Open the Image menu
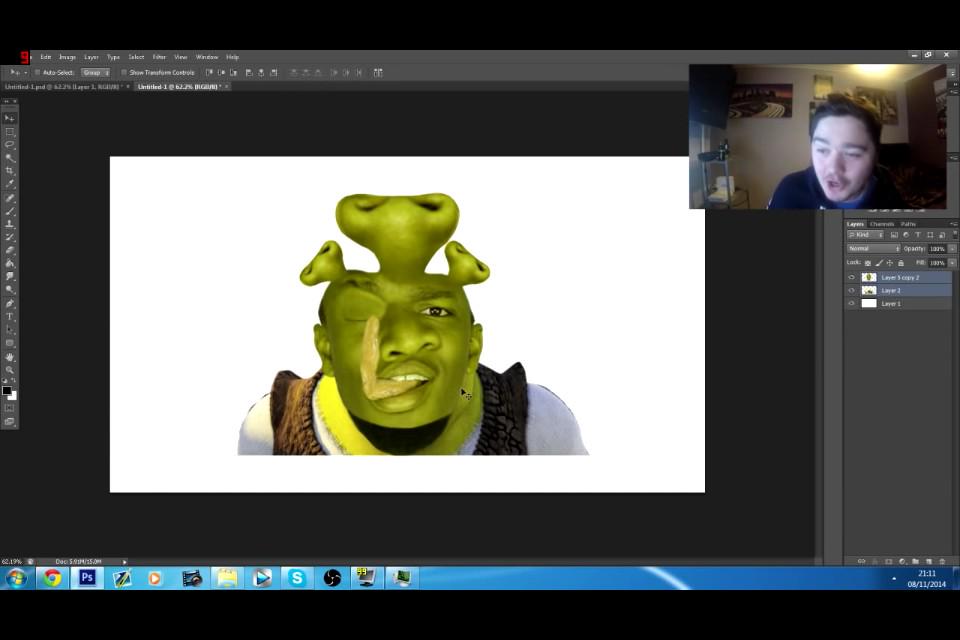This screenshot has width=960, height=640. pos(67,57)
